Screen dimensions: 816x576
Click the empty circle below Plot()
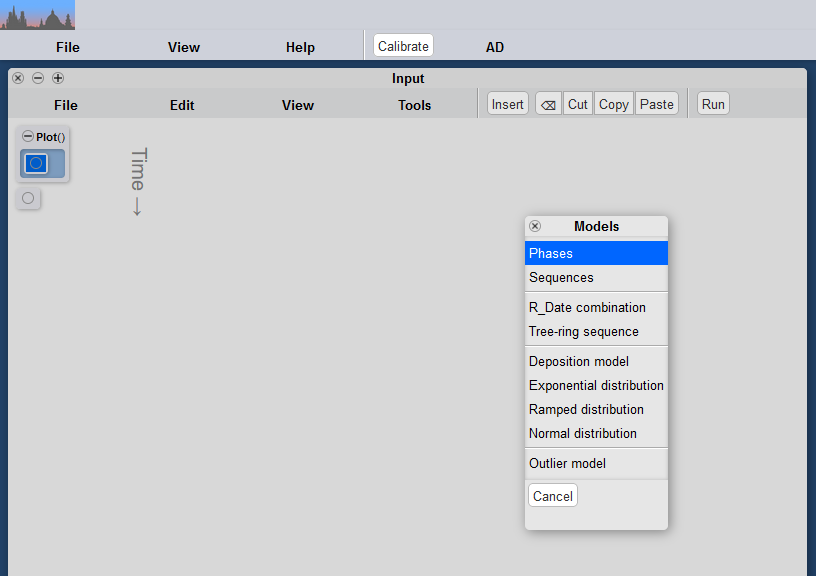coord(28,198)
